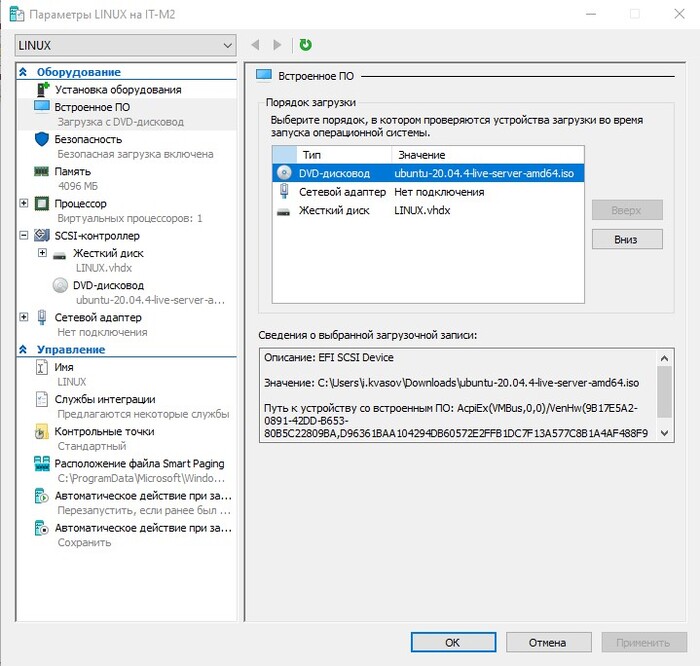Click the green refresh icon in toolbar

tap(305, 45)
